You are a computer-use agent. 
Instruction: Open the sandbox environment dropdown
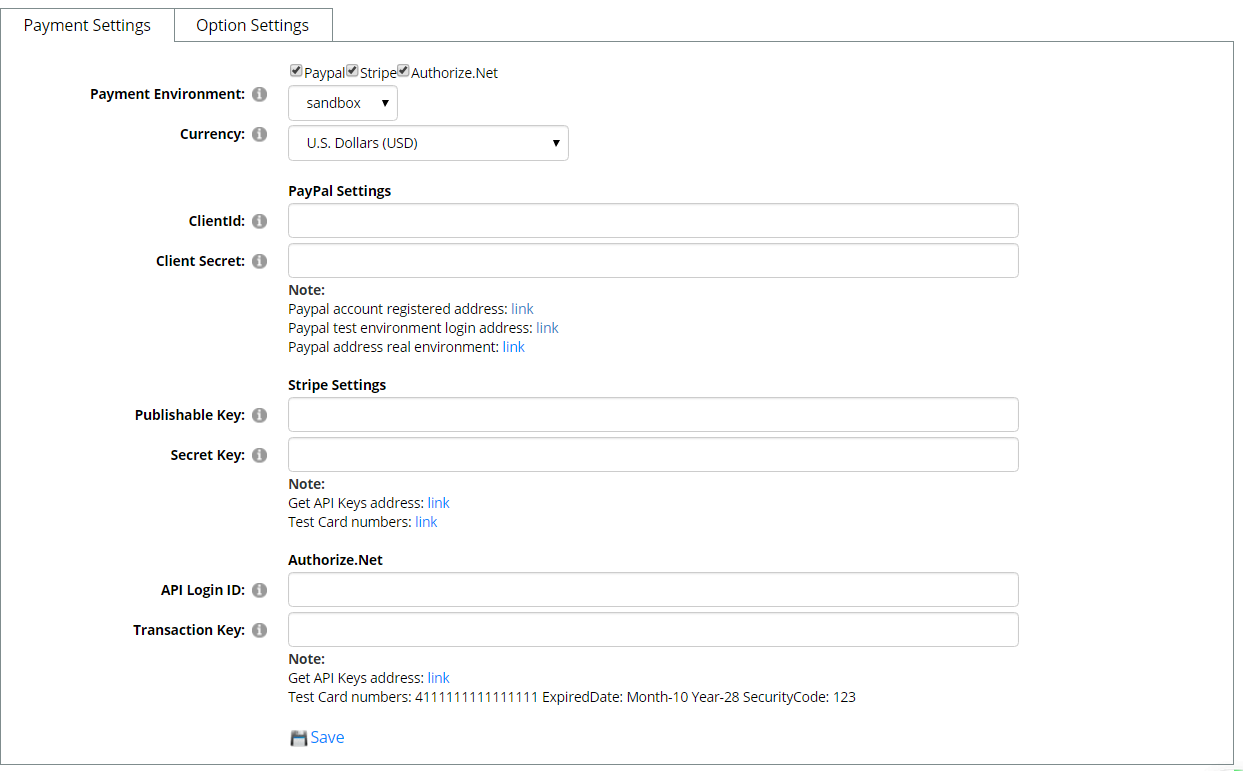[x=343, y=103]
